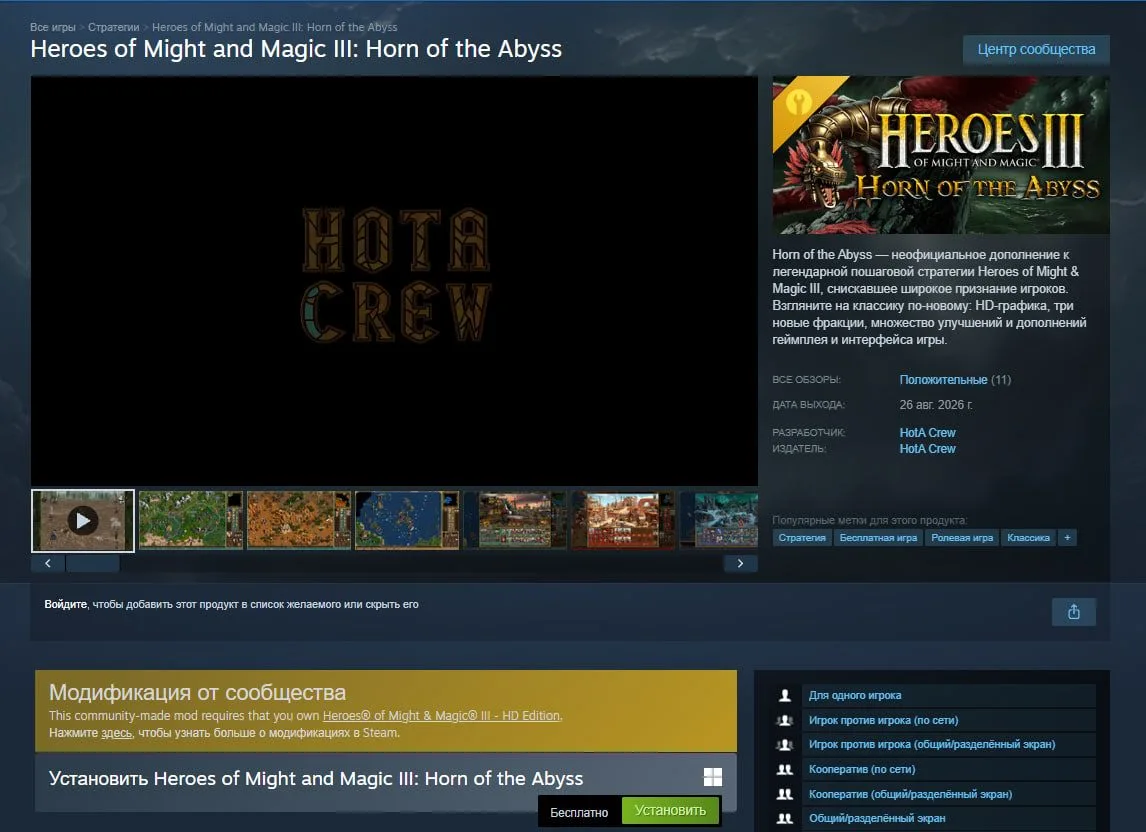Image resolution: width=1146 pixels, height=832 pixels.
Task: Go to 'Стратегии' breadcrumb
Action: pos(113,27)
